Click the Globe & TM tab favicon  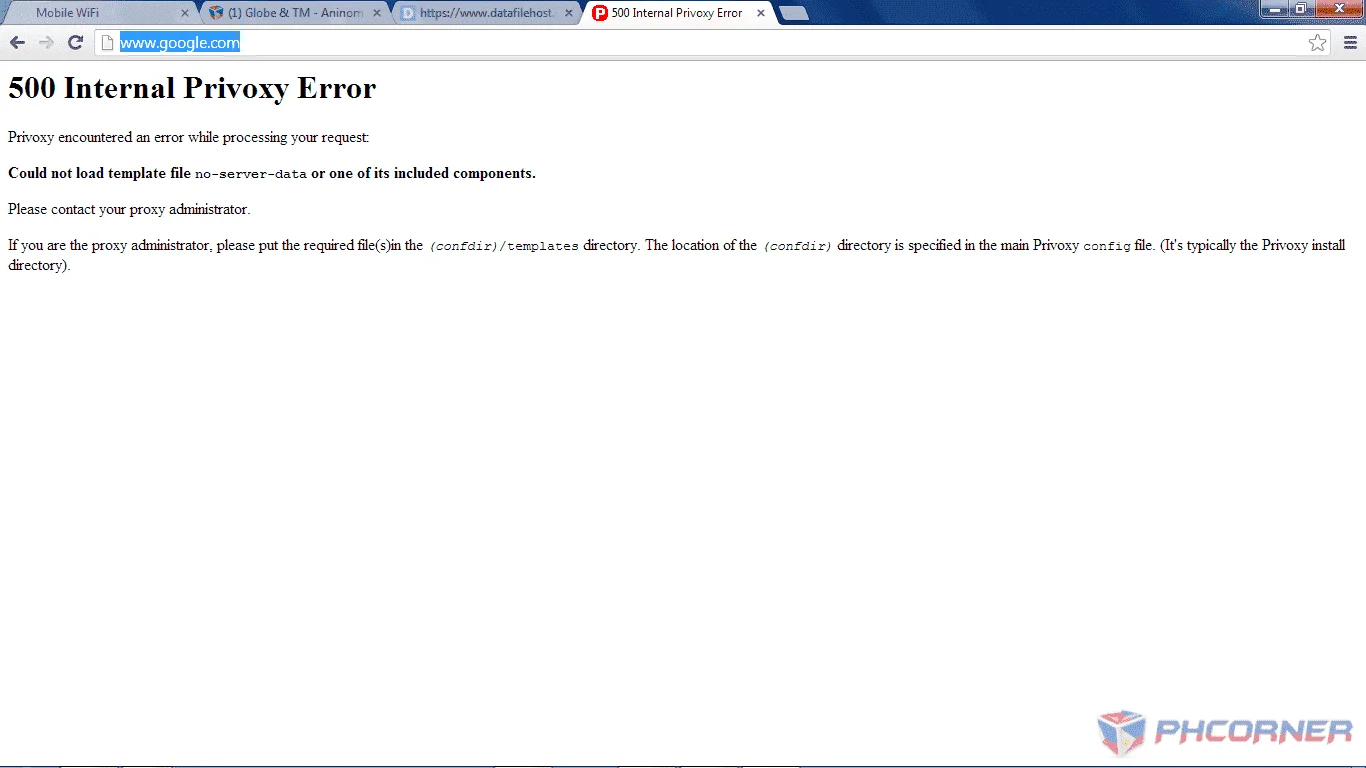click(216, 13)
